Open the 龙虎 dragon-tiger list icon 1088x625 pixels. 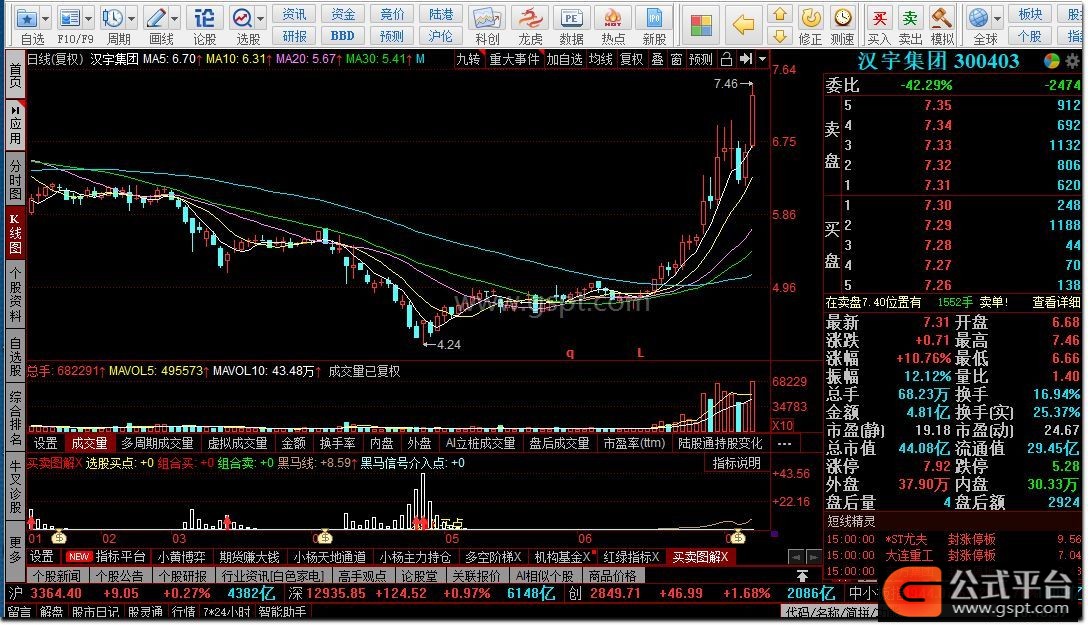(530, 19)
